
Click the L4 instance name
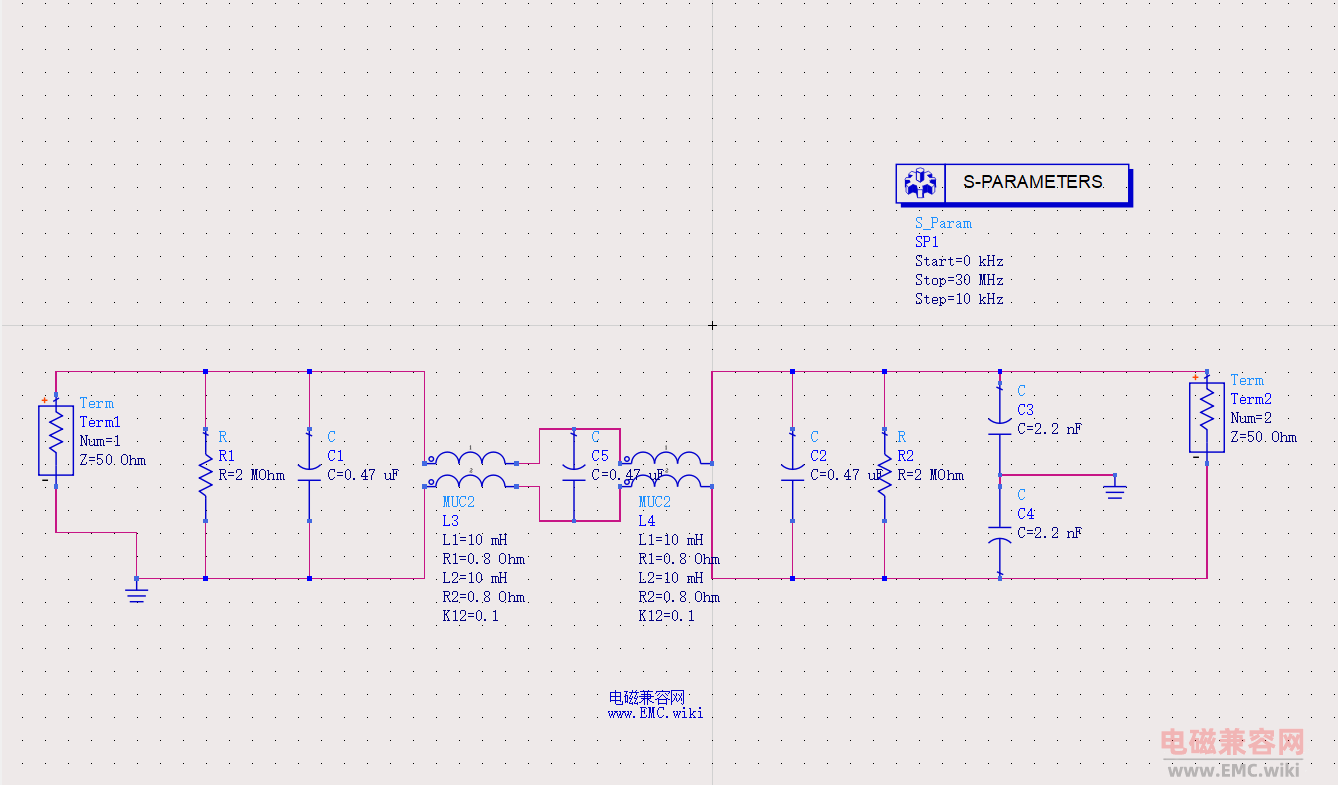coord(647,521)
